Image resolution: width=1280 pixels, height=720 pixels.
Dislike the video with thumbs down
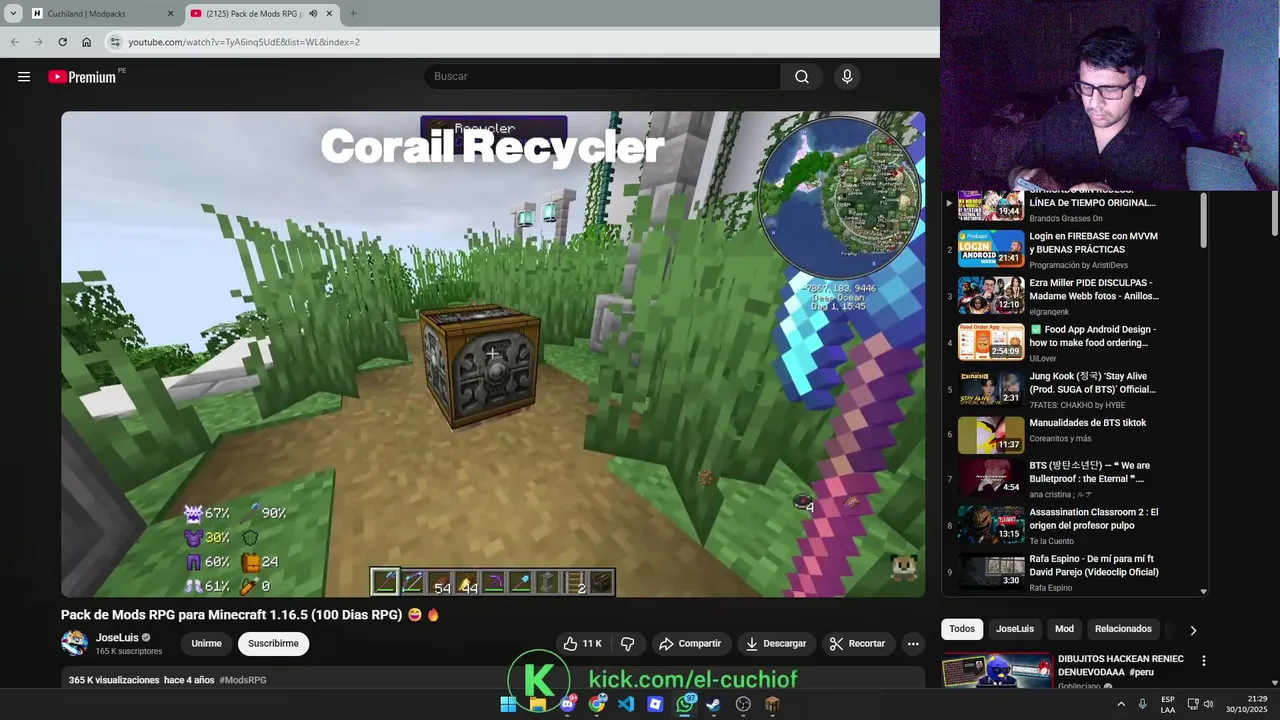[x=628, y=644]
